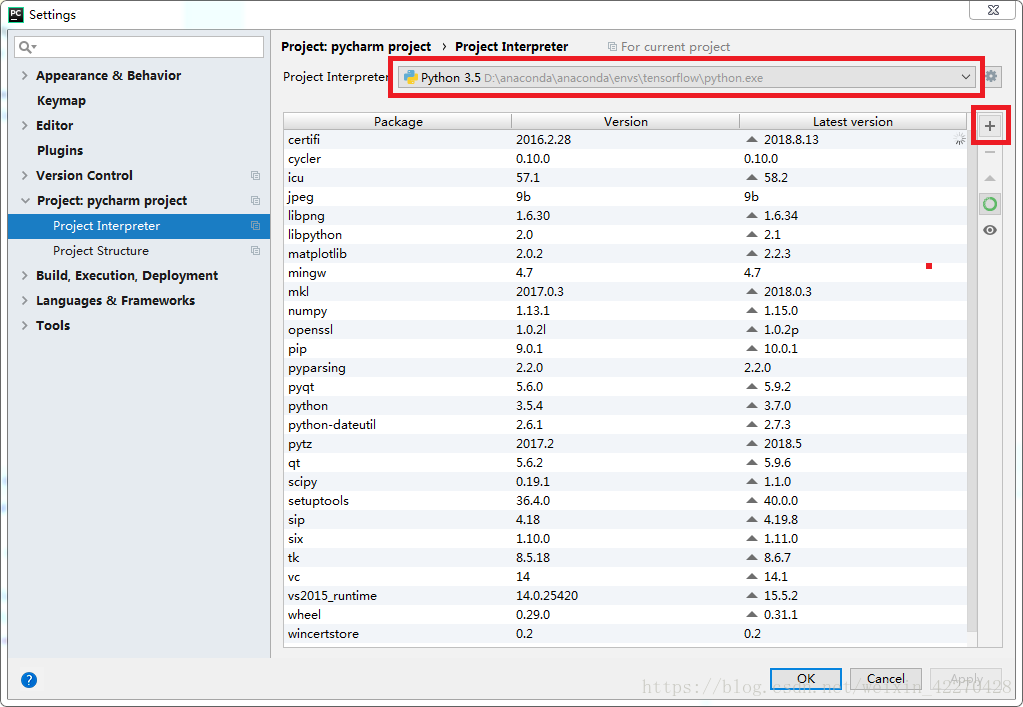Sort by the Package column header

[398, 121]
